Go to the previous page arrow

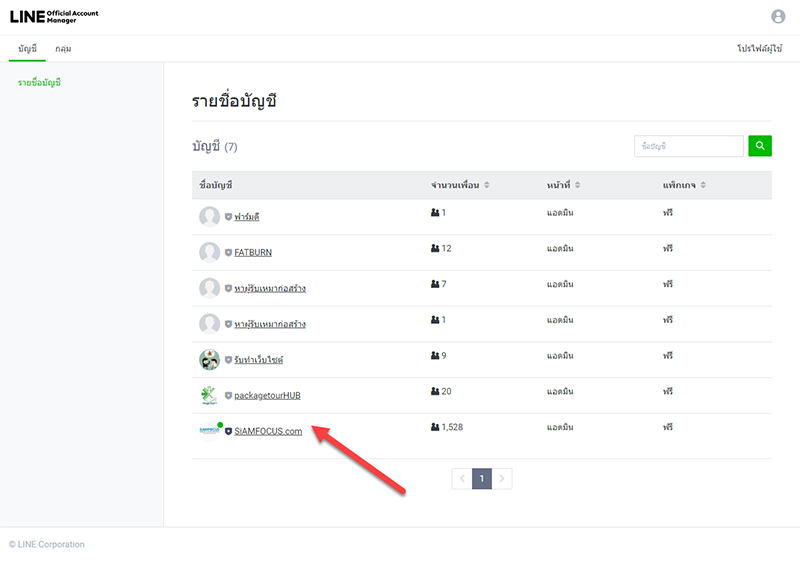pyautogui.click(x=461, y=479)
